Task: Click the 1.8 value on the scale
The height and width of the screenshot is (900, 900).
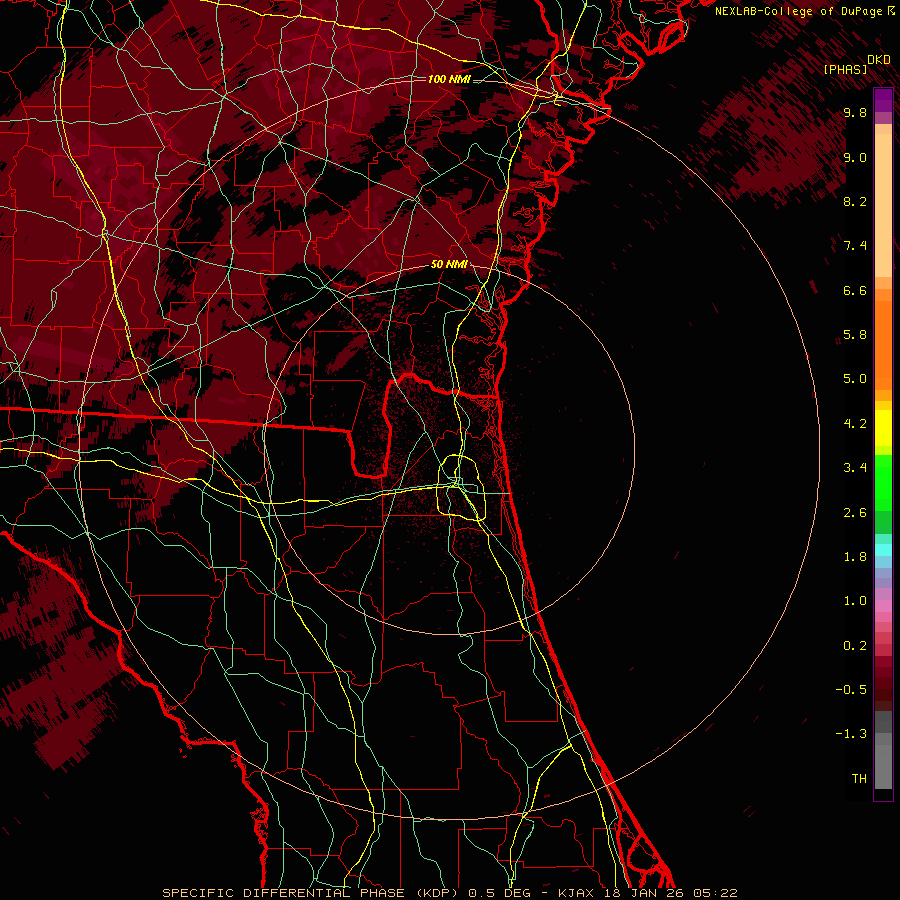Action: pos(855,557)
